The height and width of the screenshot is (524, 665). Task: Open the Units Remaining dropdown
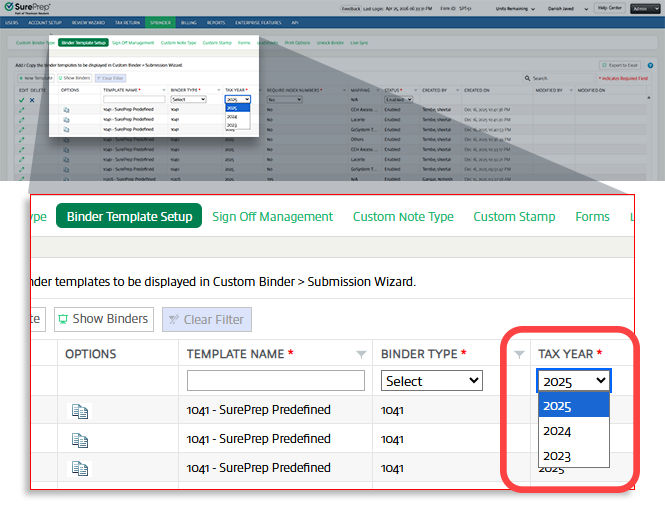click(515, 8)
